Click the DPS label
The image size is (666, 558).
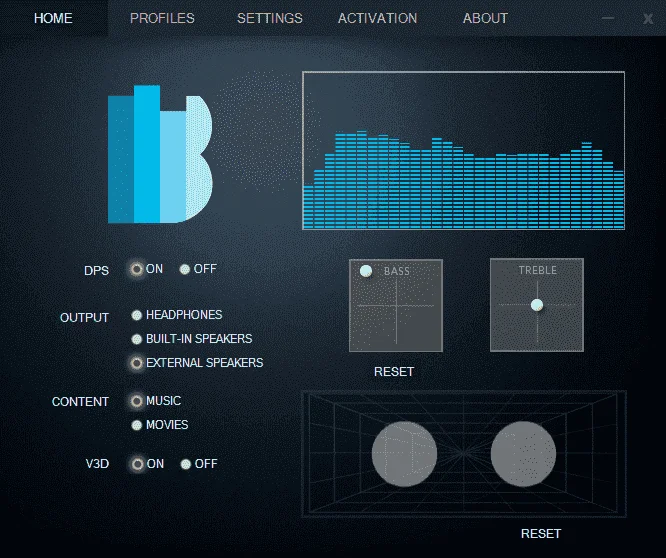[96, 271]
